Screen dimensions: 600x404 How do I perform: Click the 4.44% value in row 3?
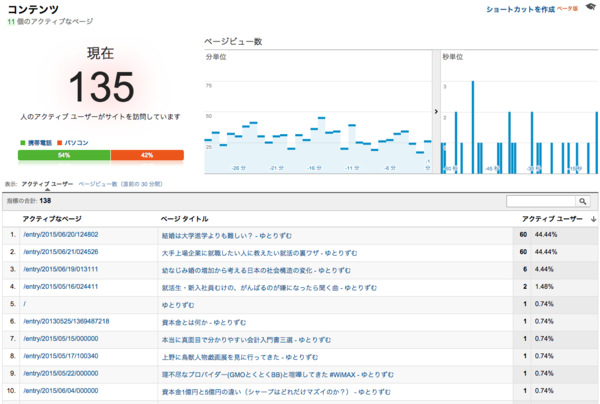(x=544, y=269)
